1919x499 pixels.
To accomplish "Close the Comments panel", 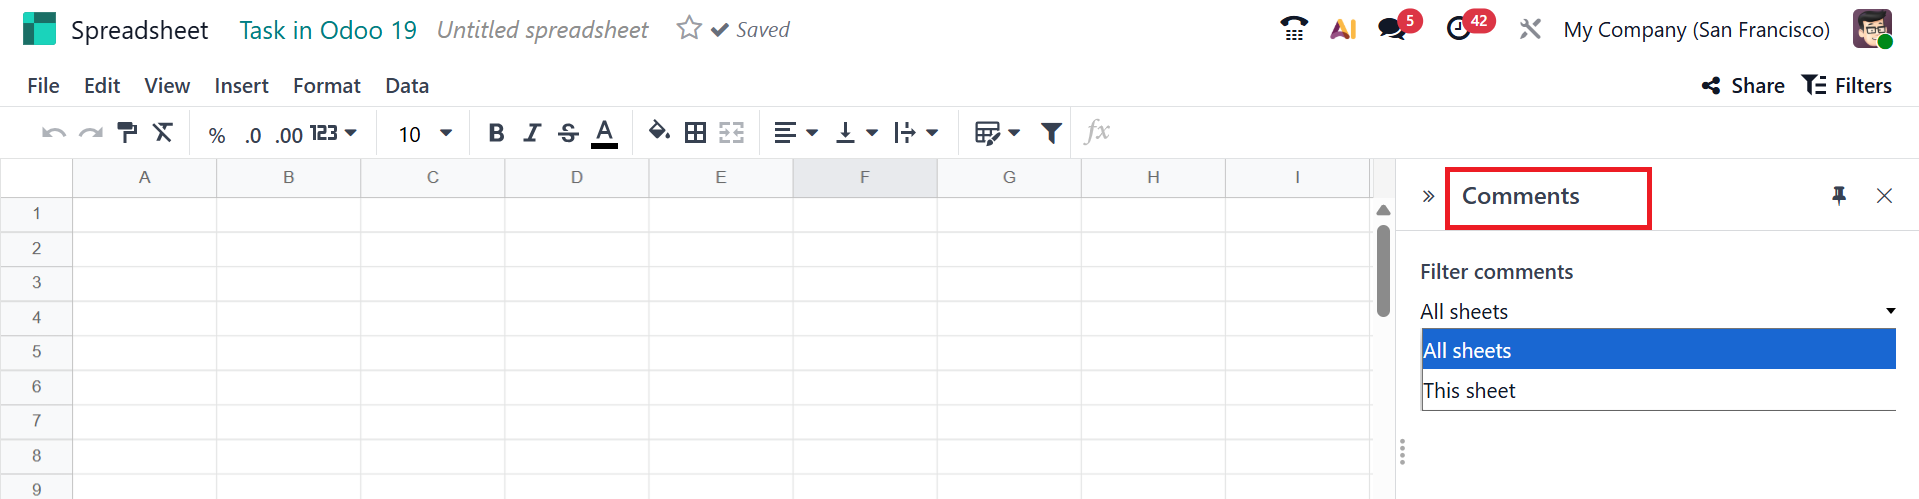I will 1884,196.
